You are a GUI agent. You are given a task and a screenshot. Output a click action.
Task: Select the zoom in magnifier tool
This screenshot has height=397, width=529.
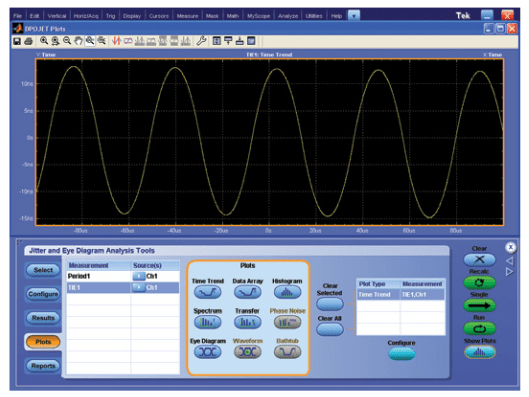[44, 41]
